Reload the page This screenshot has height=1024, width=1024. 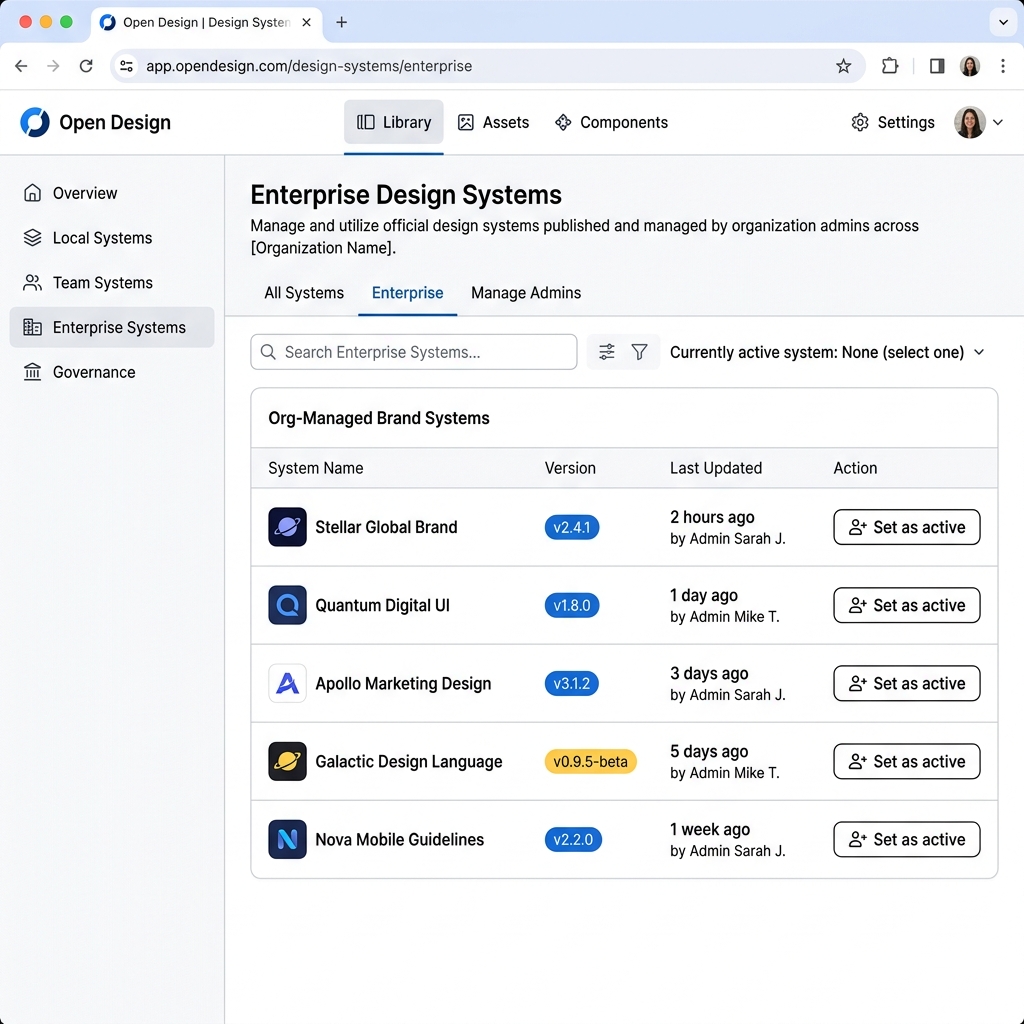[86, 66]
